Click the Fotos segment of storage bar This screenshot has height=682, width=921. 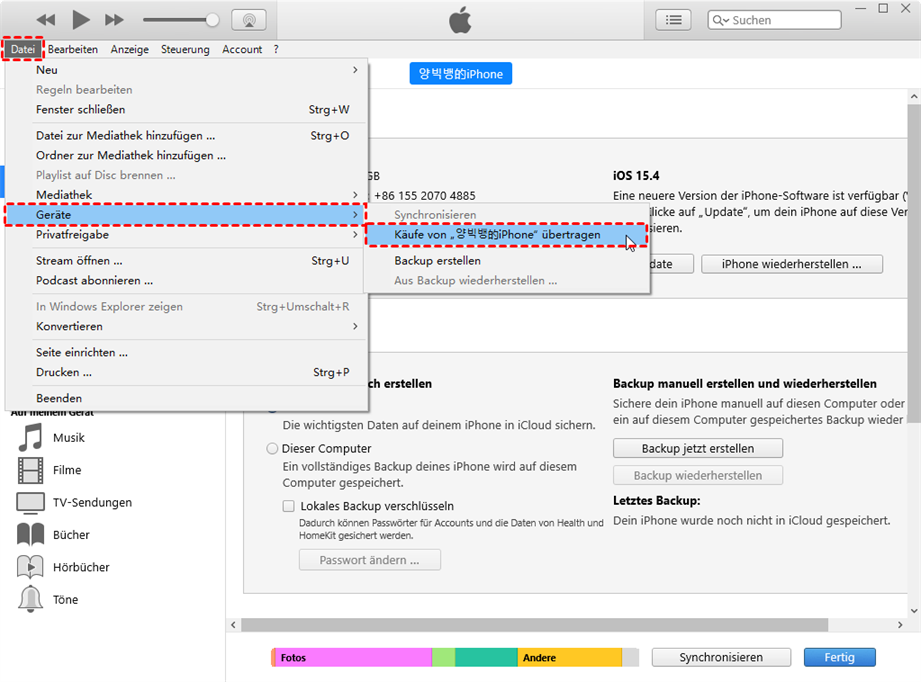click(x=352, y=657)
